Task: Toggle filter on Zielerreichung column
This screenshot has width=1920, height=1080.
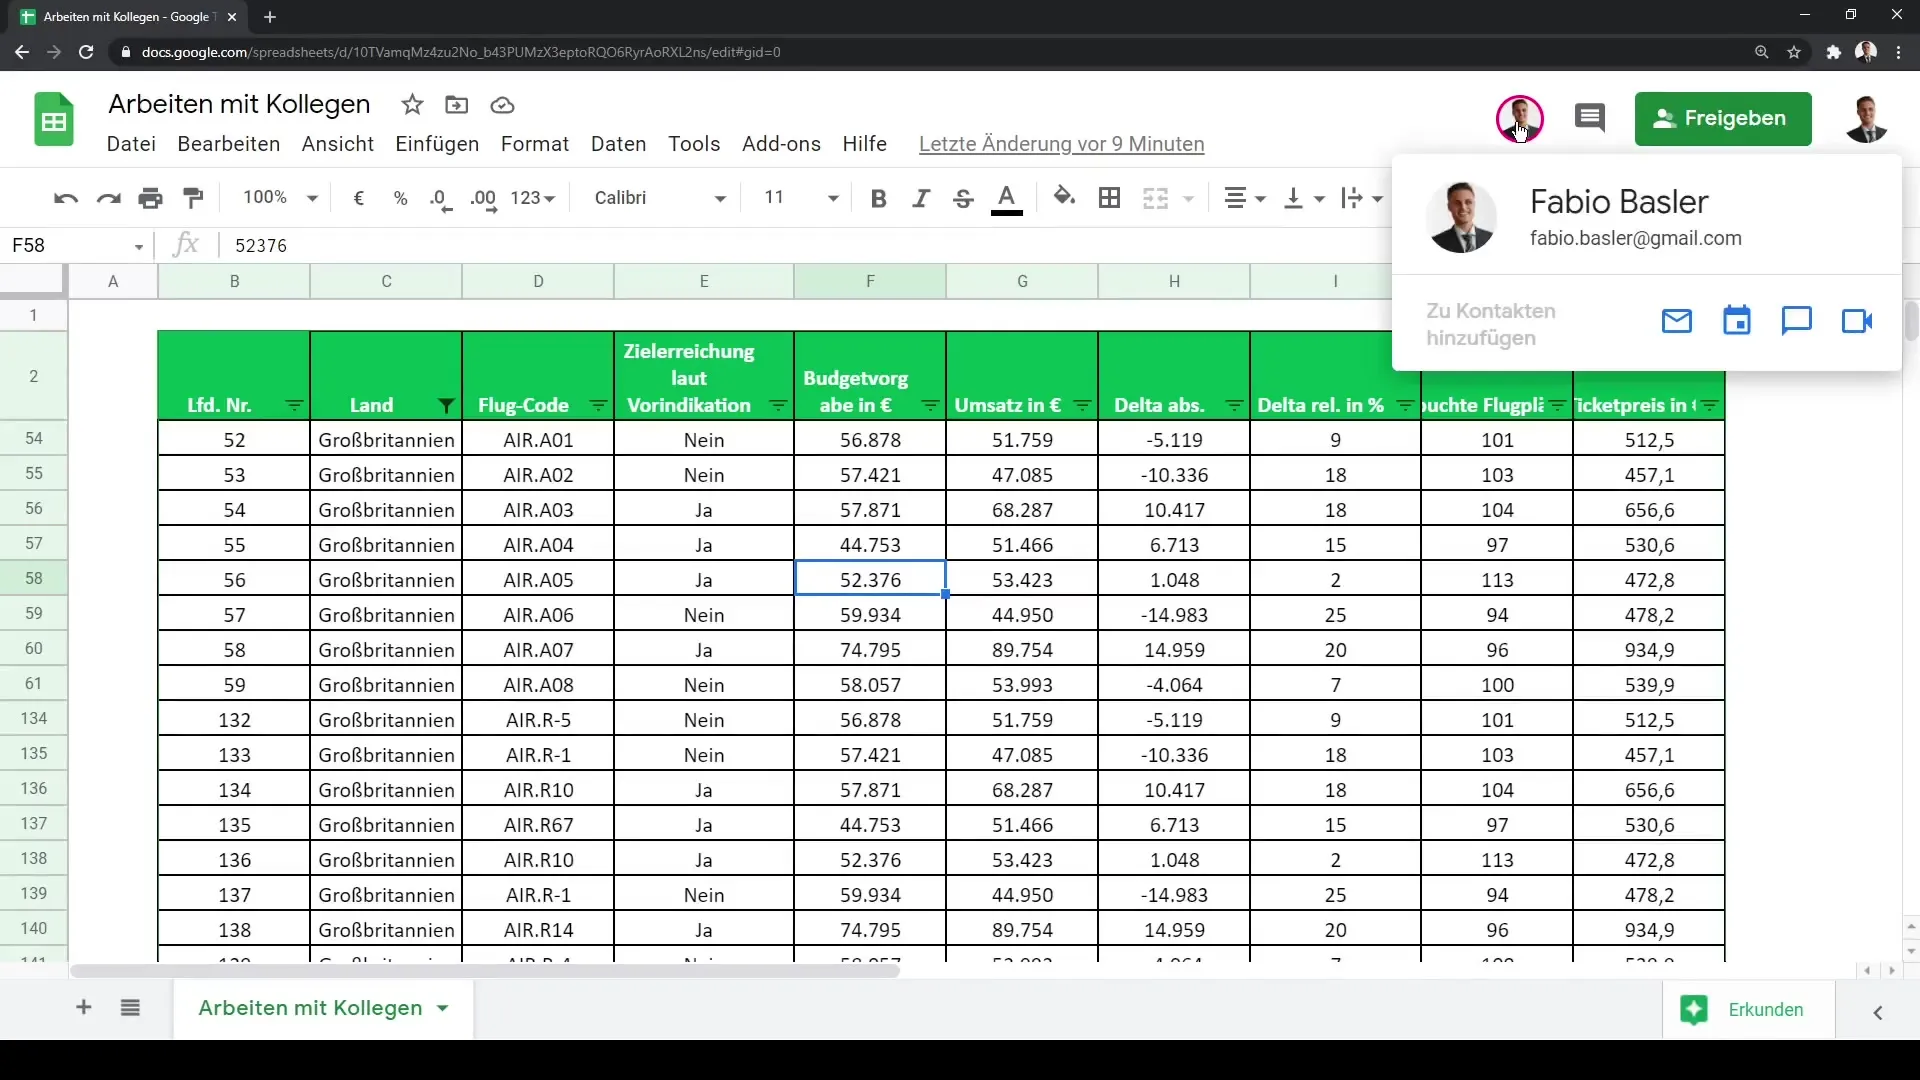Action: click(x=778, y=406)
